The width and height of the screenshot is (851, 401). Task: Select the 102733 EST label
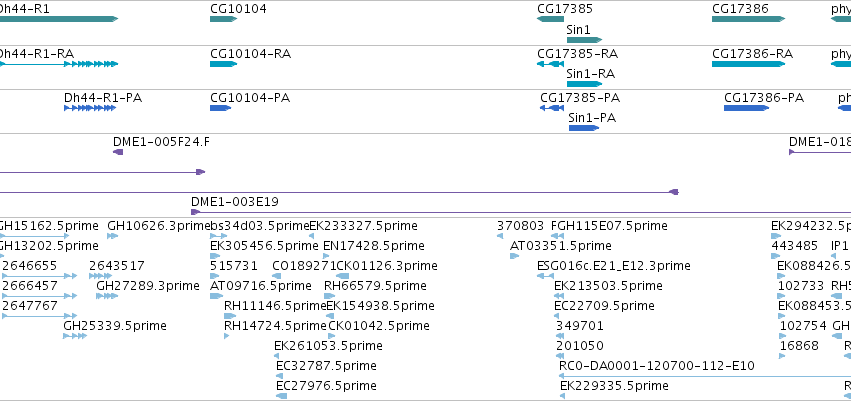tap(801, 285)
